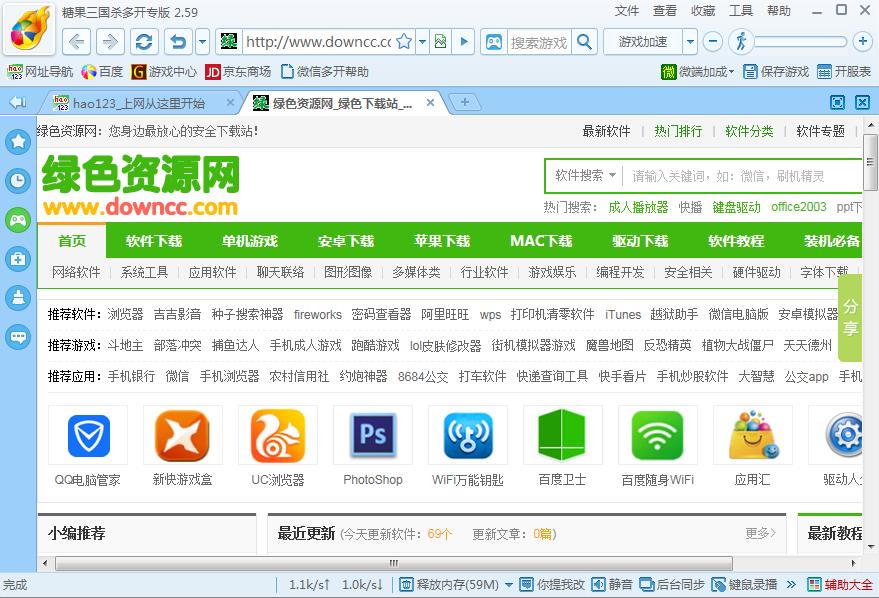Open the 工具 menu in the menu bar
Image resolution: width=879 pixels, height=598 pixels.
pos(740,11)
